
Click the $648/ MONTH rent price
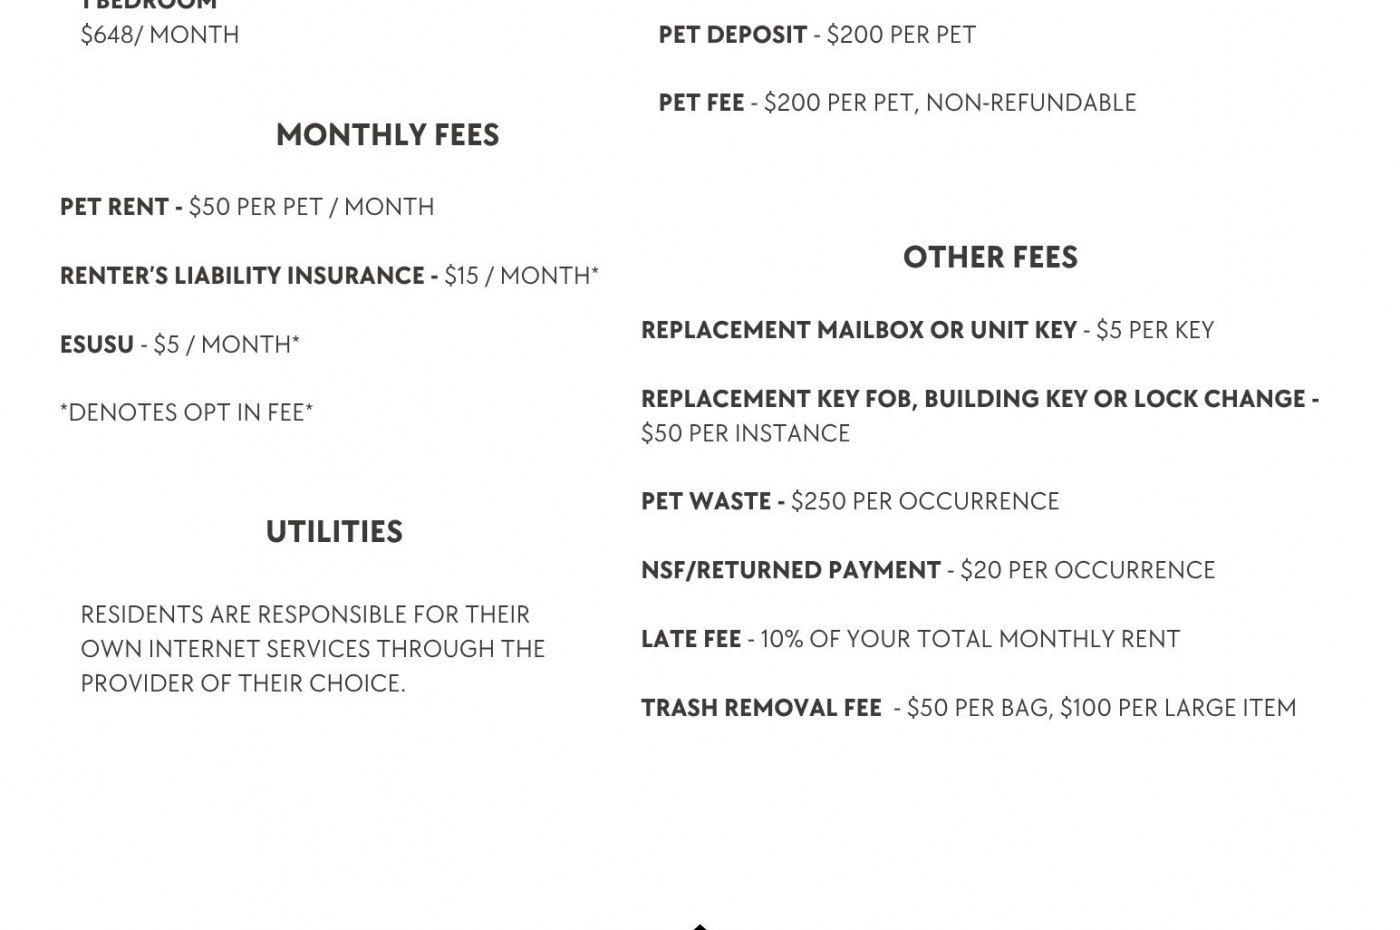click(160, 35)
